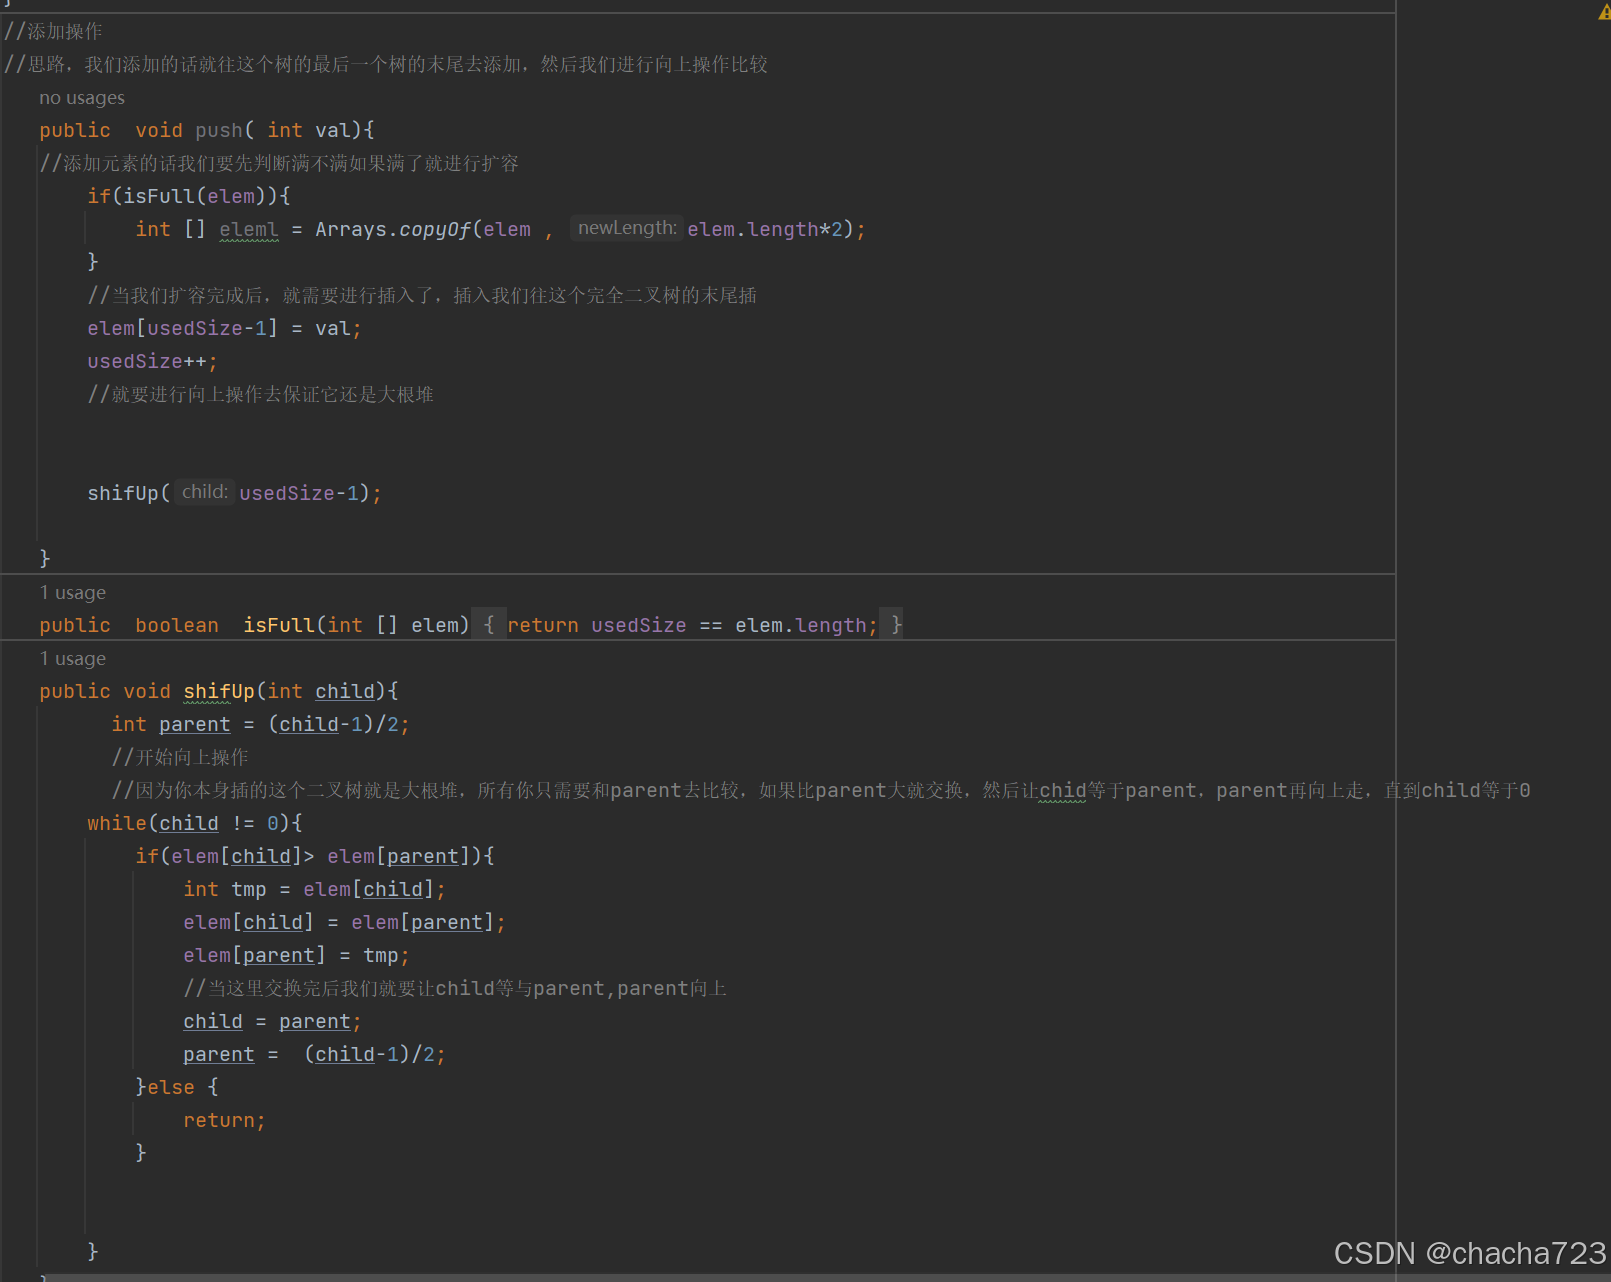Screen dimensions: 1611x1282
Task: Click the child parameter hint in shifUp call
Action: pos(205,492)
